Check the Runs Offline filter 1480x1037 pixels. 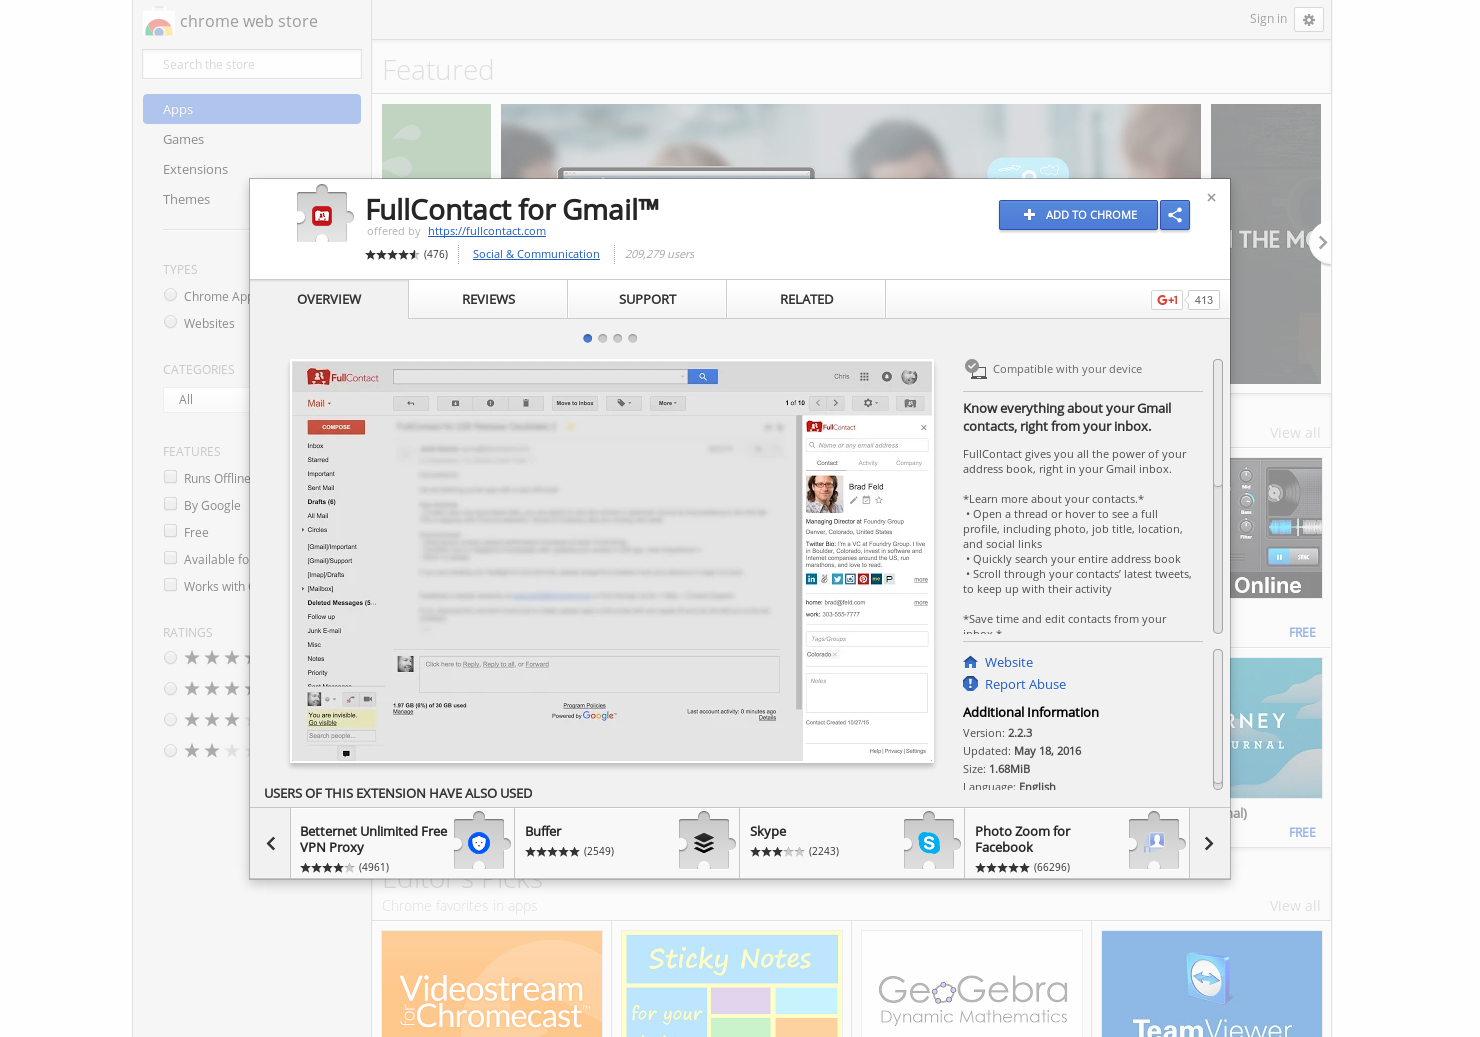170,477
